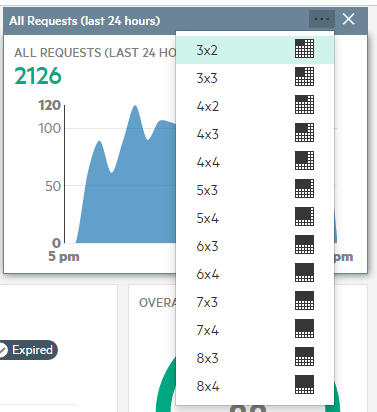Screen dimensions: 377x412
Task: Click the blue area chart of requests
Action: 127,187
